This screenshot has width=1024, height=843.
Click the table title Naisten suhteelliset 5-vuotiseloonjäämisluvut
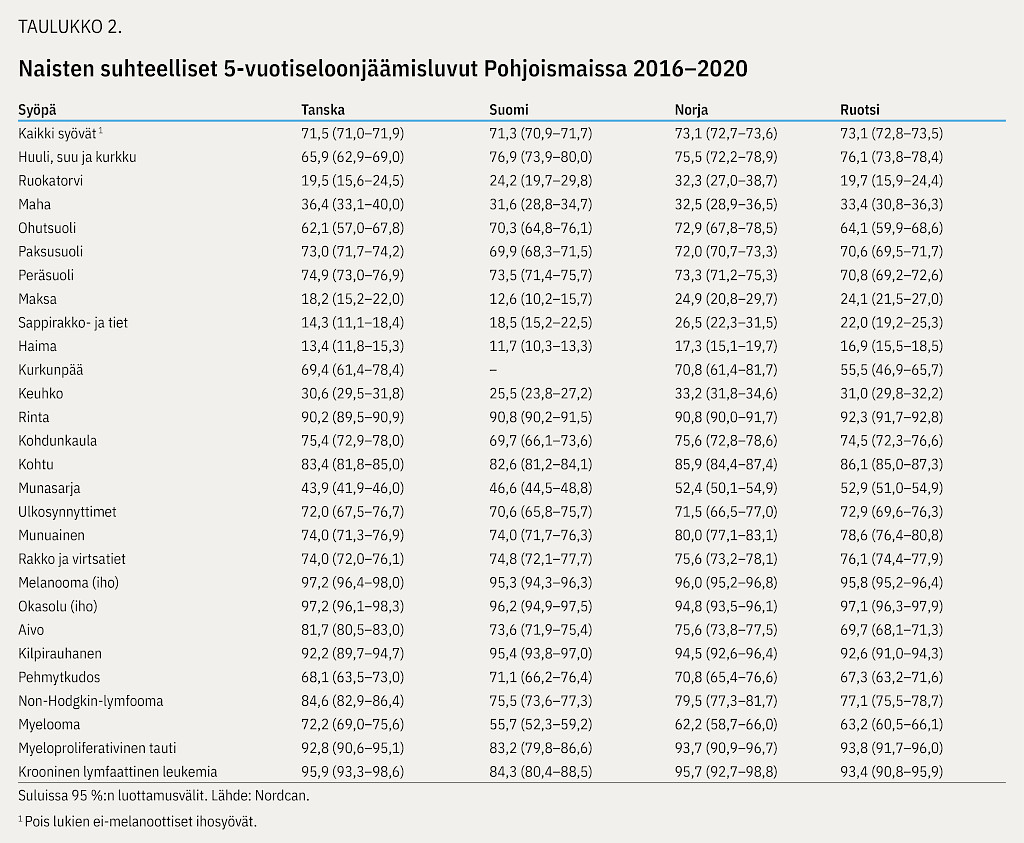pyautogui.click(x=382, y=70)
